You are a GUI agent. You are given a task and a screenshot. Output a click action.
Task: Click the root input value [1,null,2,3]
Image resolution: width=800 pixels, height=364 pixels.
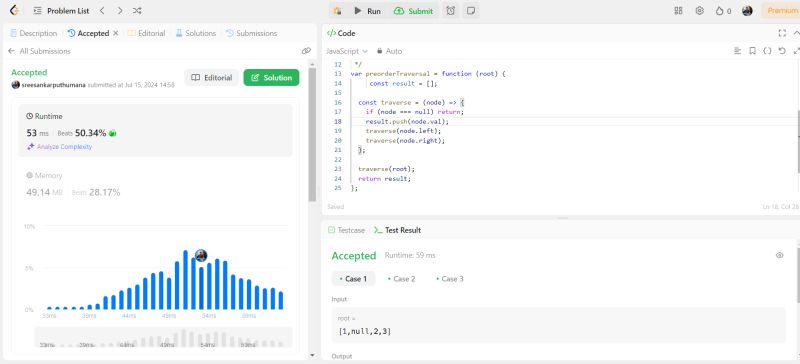365,332
